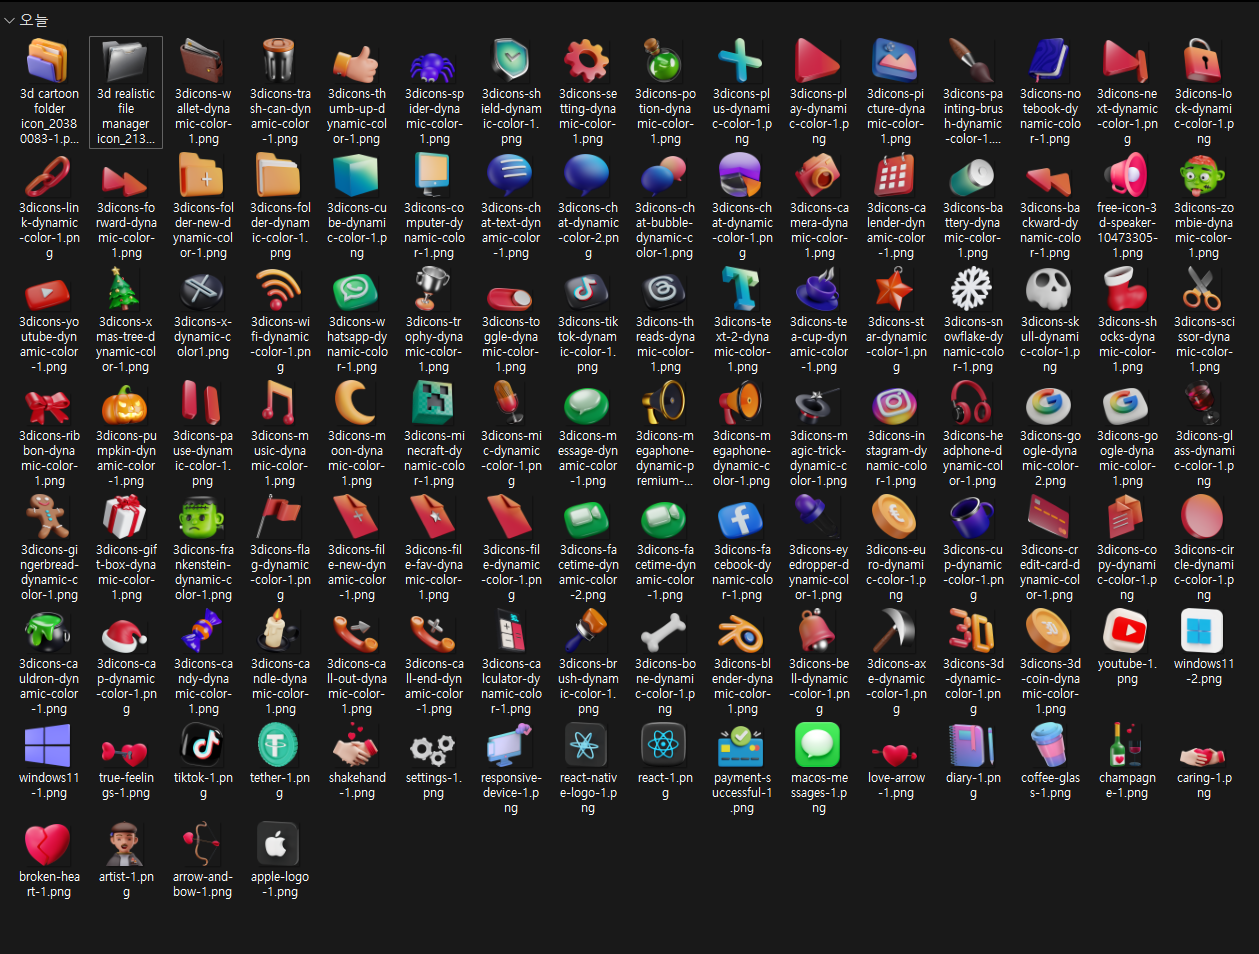Select the facebook 3dicons file
The height and width of the screenshot is (954, 1259).
742,548
